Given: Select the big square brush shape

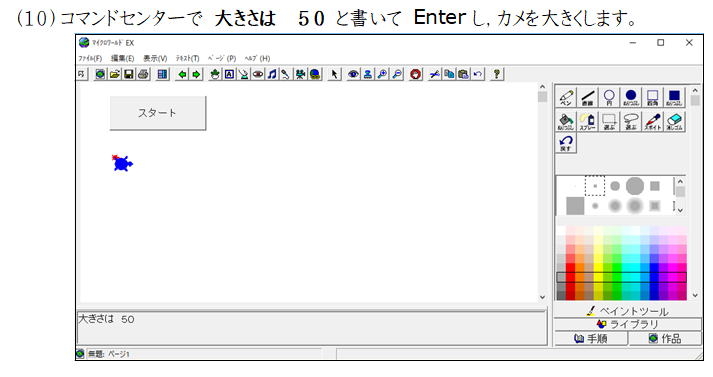Looking at the screenshot, I should 575,206.
